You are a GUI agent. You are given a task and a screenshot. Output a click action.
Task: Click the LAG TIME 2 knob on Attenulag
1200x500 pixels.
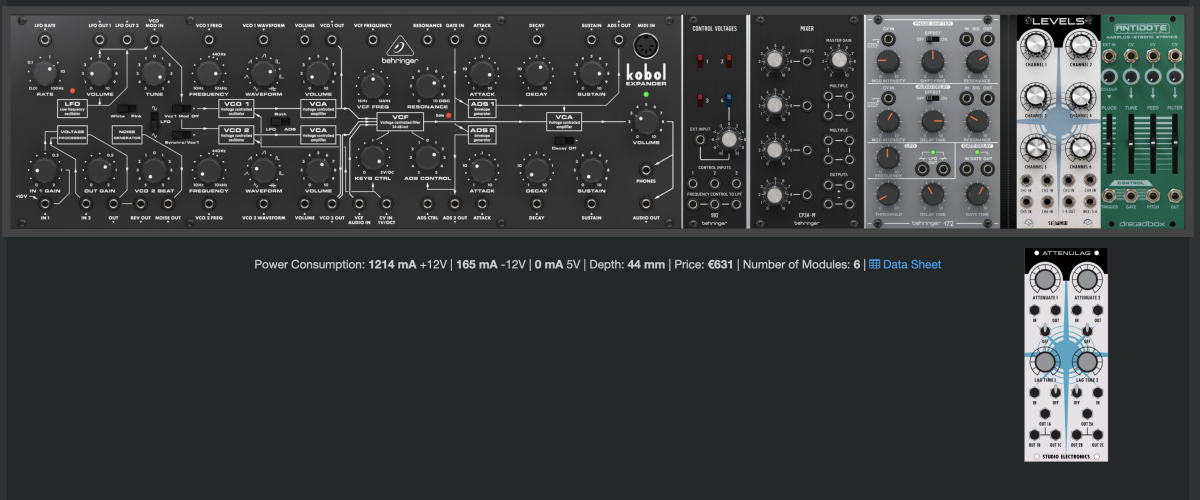coord(1088,361)
